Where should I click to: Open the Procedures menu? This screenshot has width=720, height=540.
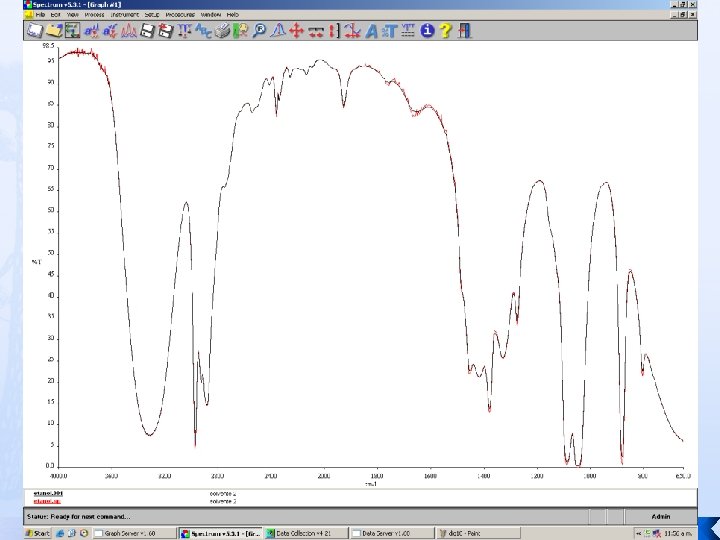(180, 15)
